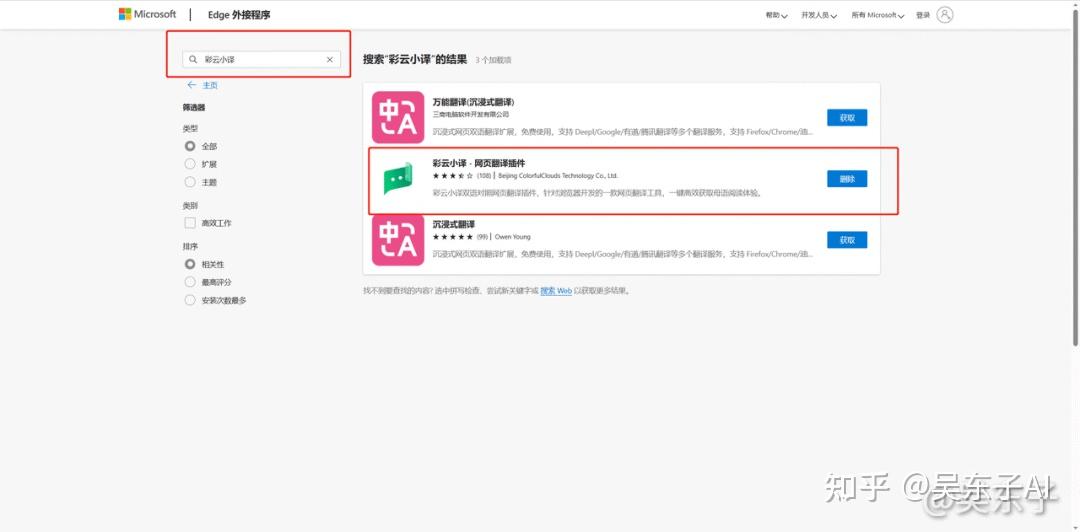Screen dimensions: 1080x532
Task: Expand the 开发人员 dropdown menu
Action: coord(819,15)
